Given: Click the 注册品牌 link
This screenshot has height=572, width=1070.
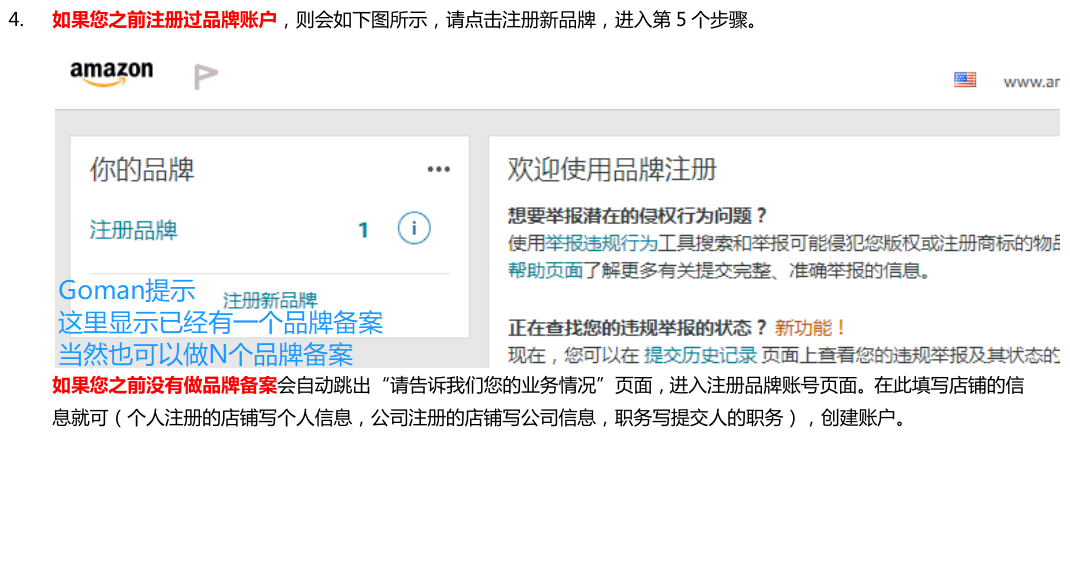Looking at the screenshot, I should 133,230.
